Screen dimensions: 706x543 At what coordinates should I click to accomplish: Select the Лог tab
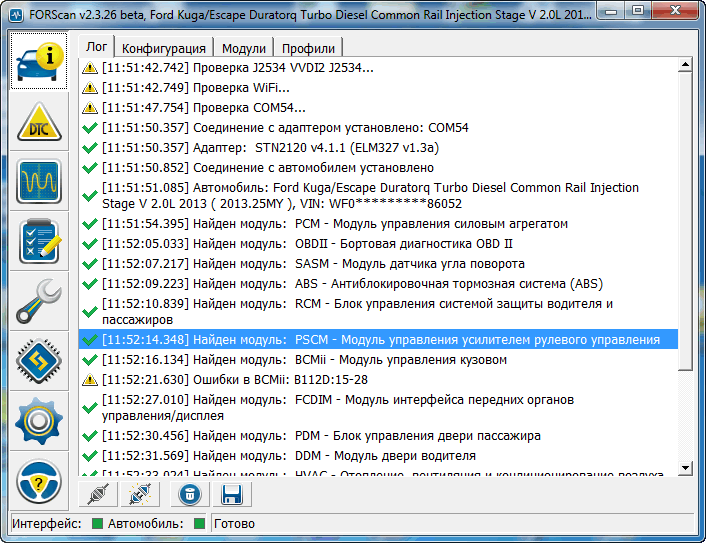tap(97, 47)
